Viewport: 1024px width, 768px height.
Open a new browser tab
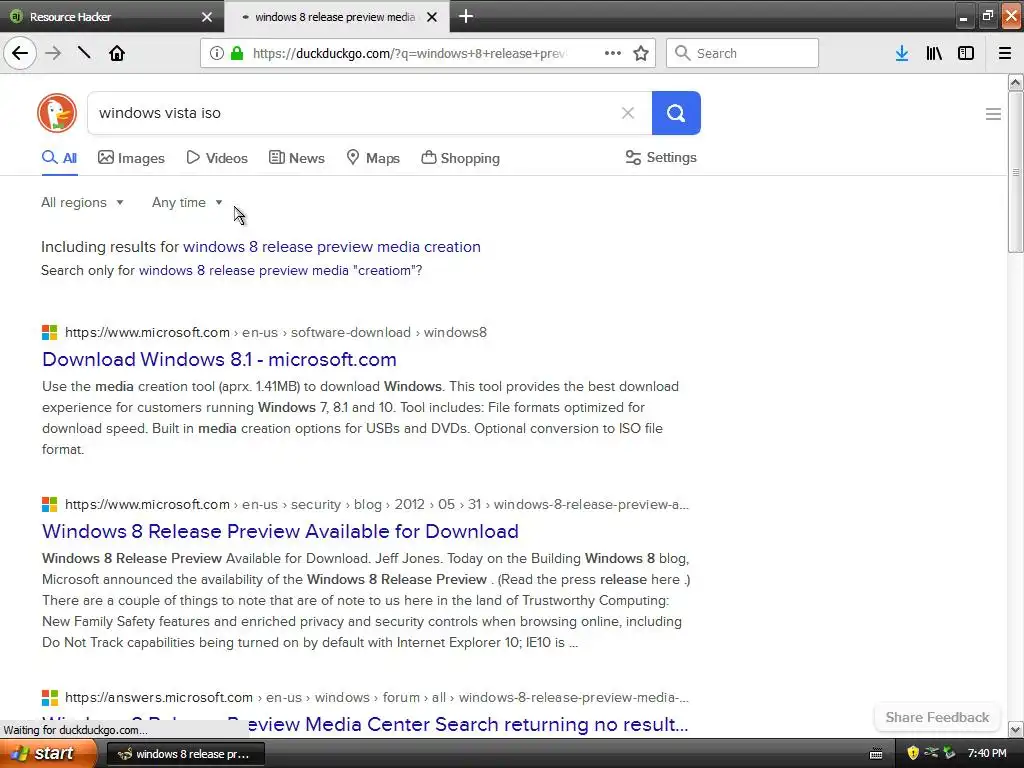466,16
